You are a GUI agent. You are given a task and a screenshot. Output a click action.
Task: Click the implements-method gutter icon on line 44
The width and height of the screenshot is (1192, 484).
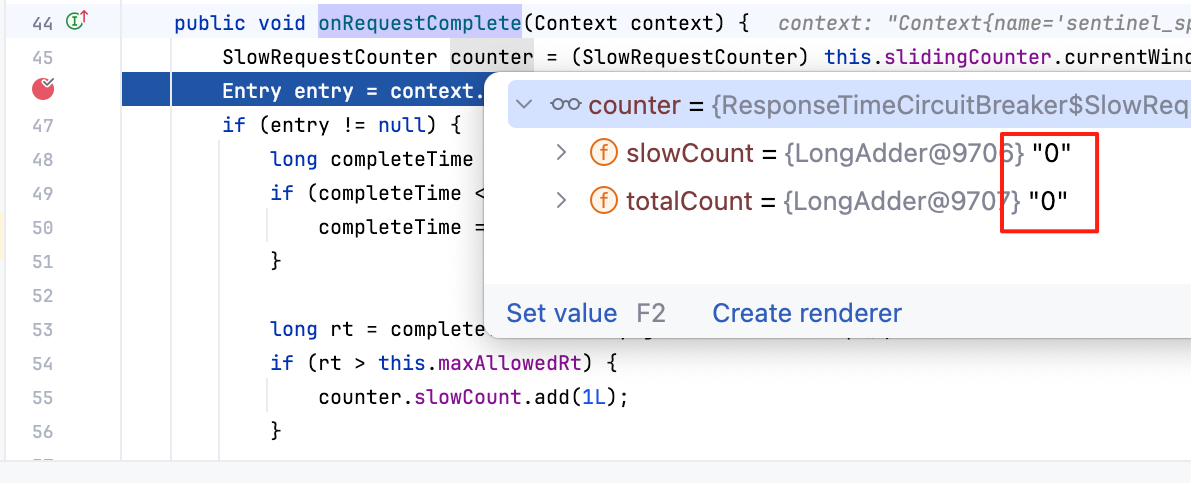77,21
